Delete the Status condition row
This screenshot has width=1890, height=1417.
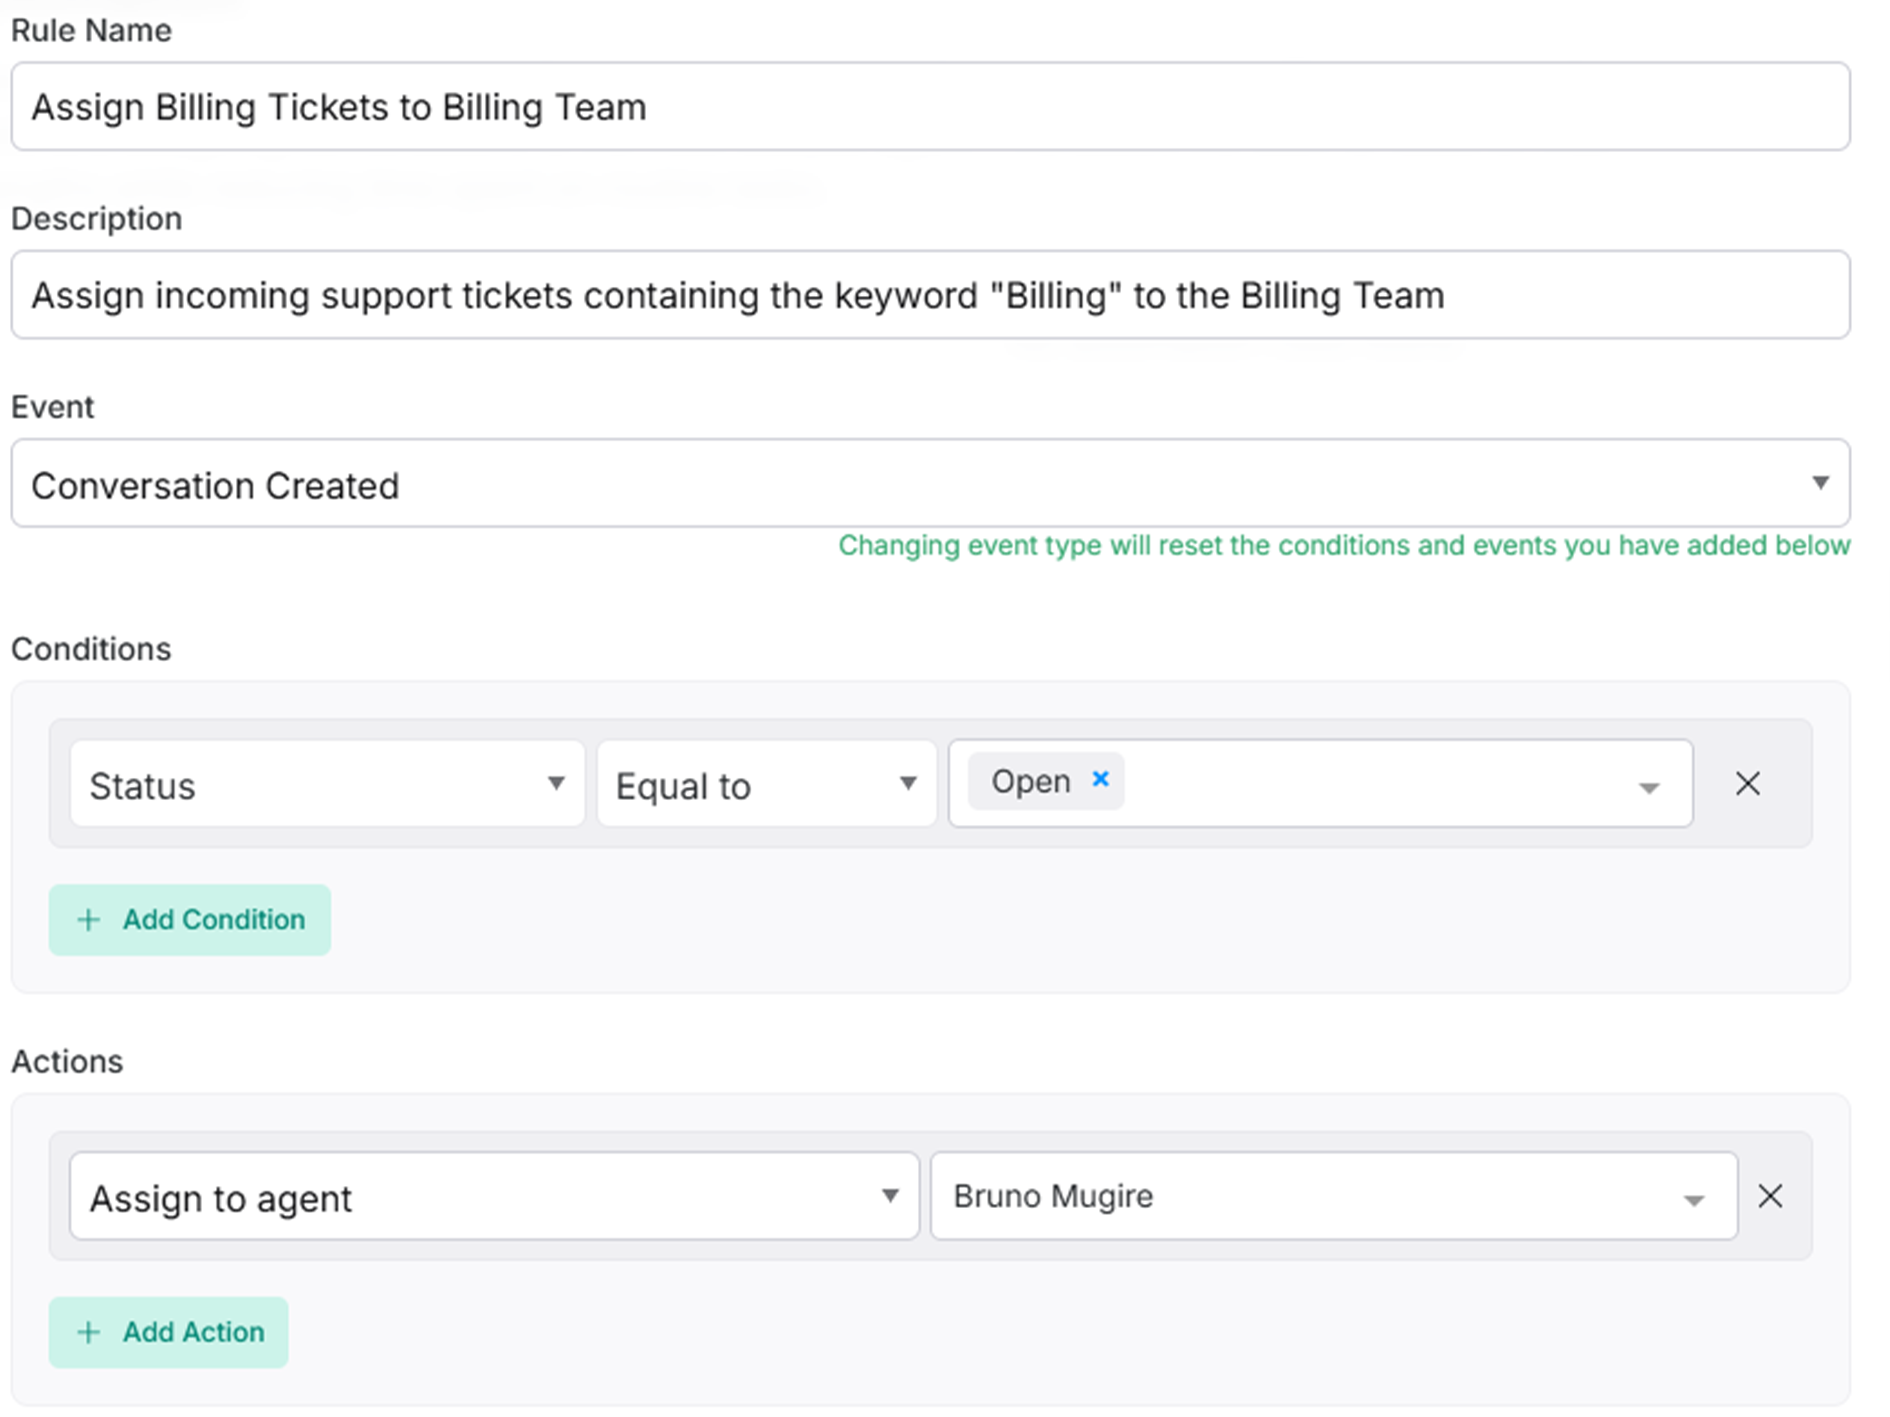1747,783
